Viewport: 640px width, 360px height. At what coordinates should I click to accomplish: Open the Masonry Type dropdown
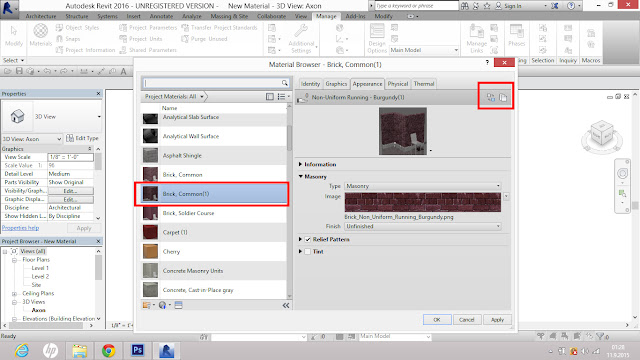tap(423, 186)
